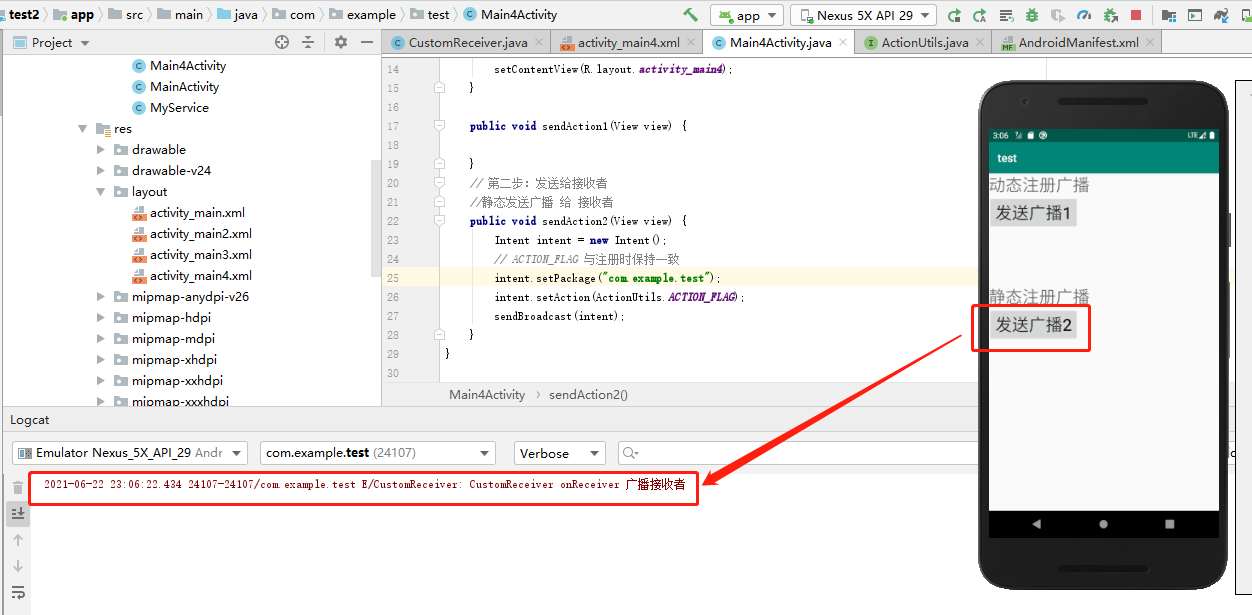The width and height of the screenshot is (1252, 615).
Task: Click the sendAction2() editor breadcrumb
Action: (x=588, y=395)
